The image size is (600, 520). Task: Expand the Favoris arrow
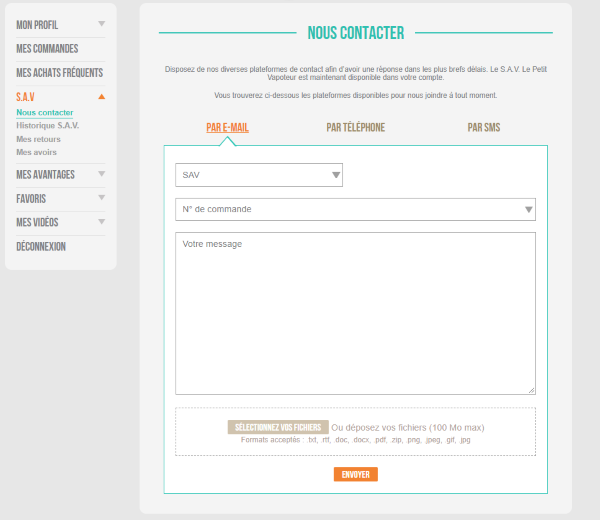coord(101,197)
